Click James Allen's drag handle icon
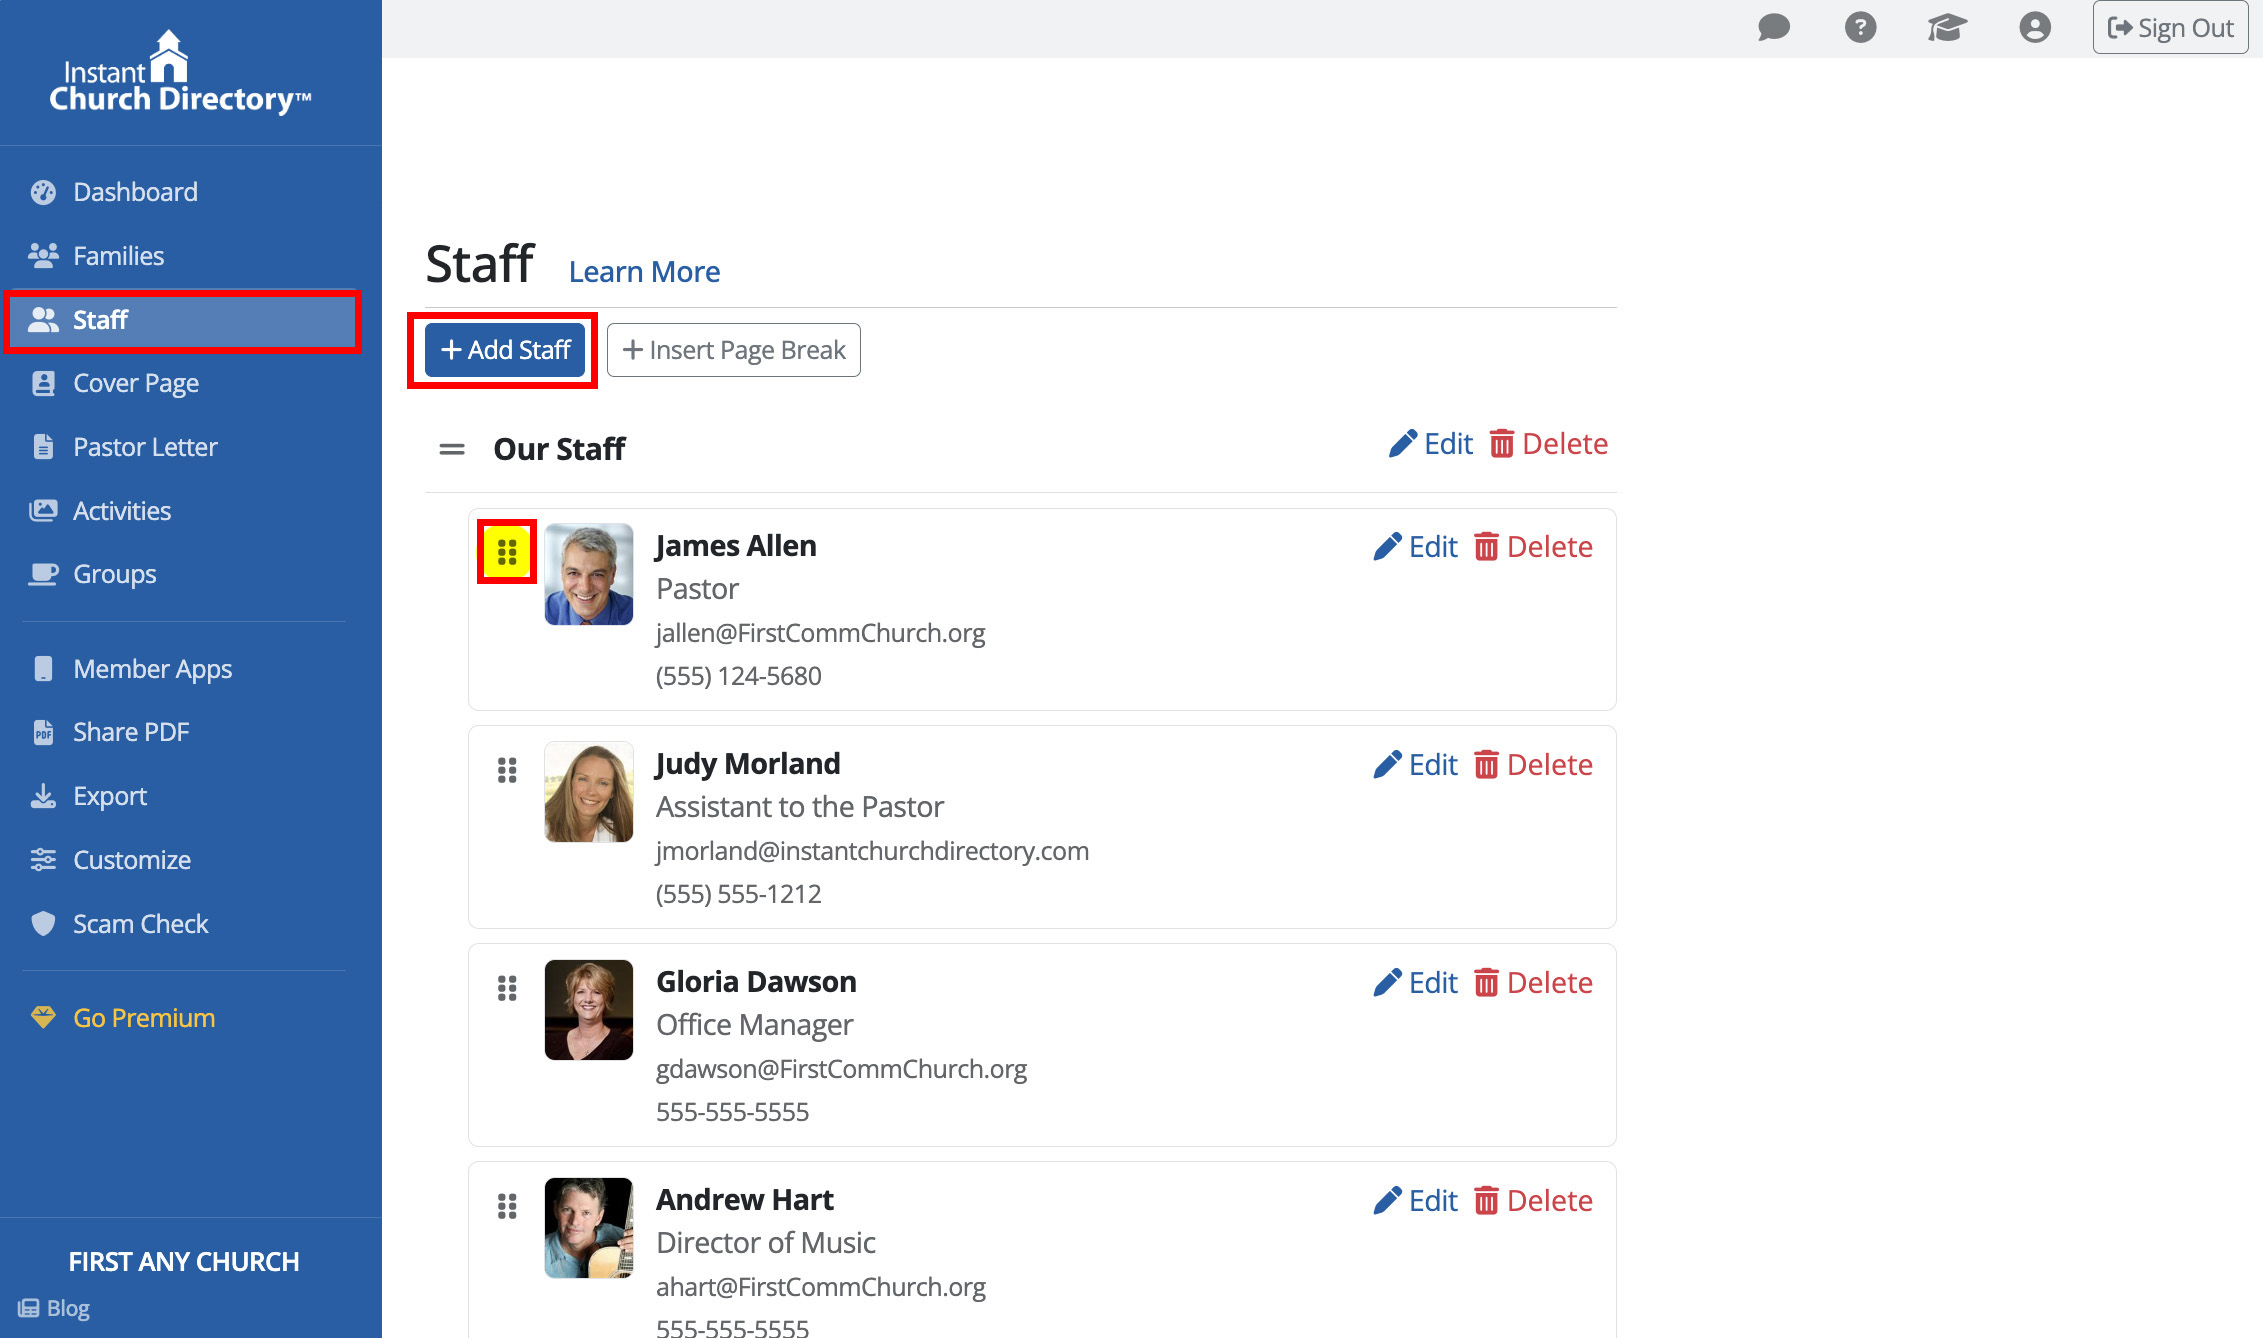Image resolution: width=2263 pixels, height=1338 pixels. pyautogui.click(x=507, y=552)
